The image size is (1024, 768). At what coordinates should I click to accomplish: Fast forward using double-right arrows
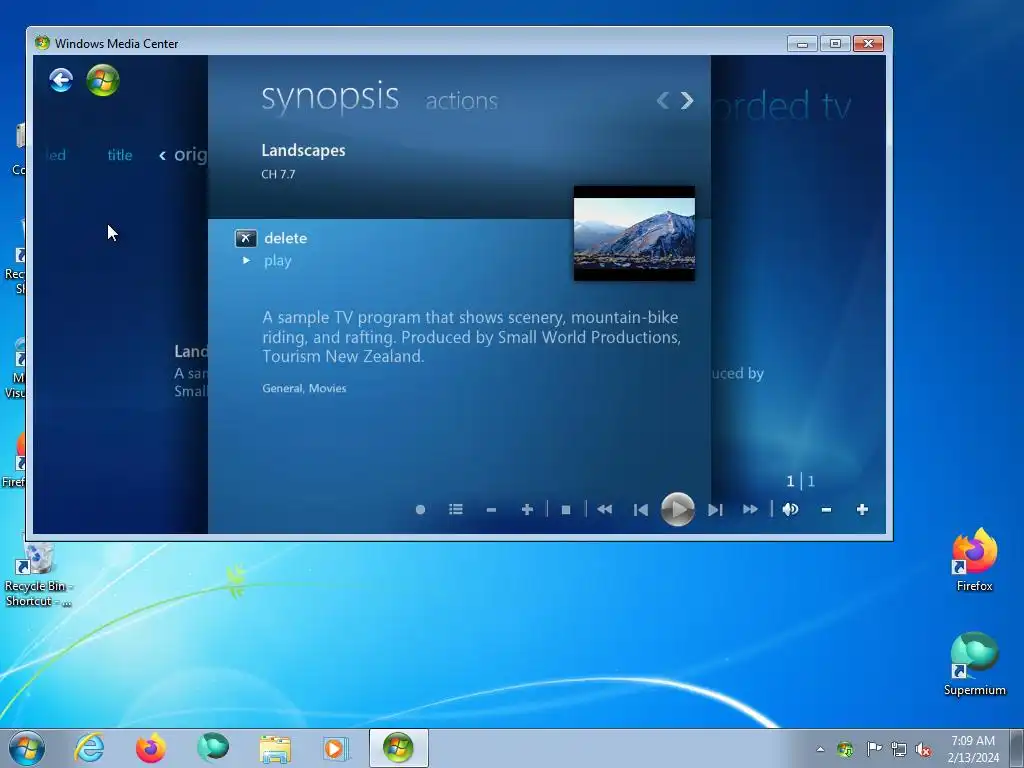[750, 509]
